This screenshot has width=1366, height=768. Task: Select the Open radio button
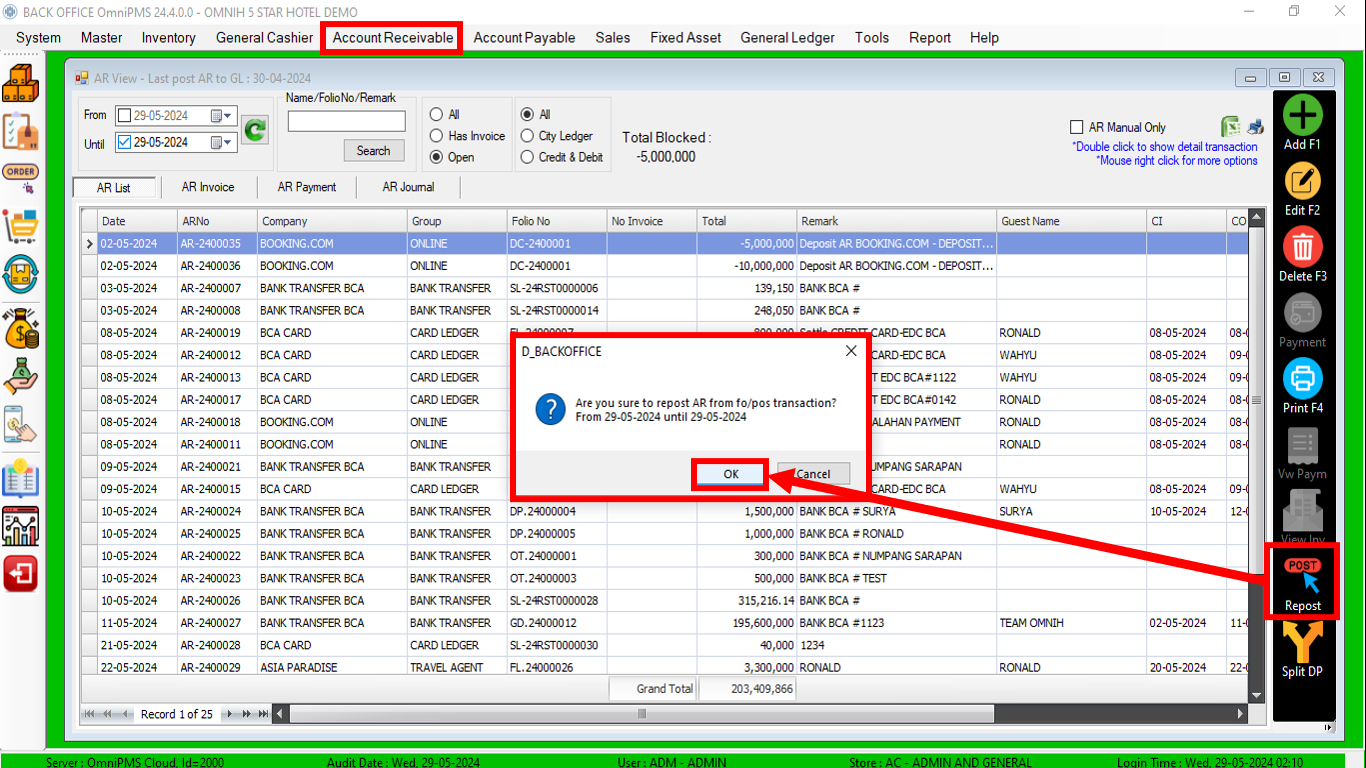436,157
